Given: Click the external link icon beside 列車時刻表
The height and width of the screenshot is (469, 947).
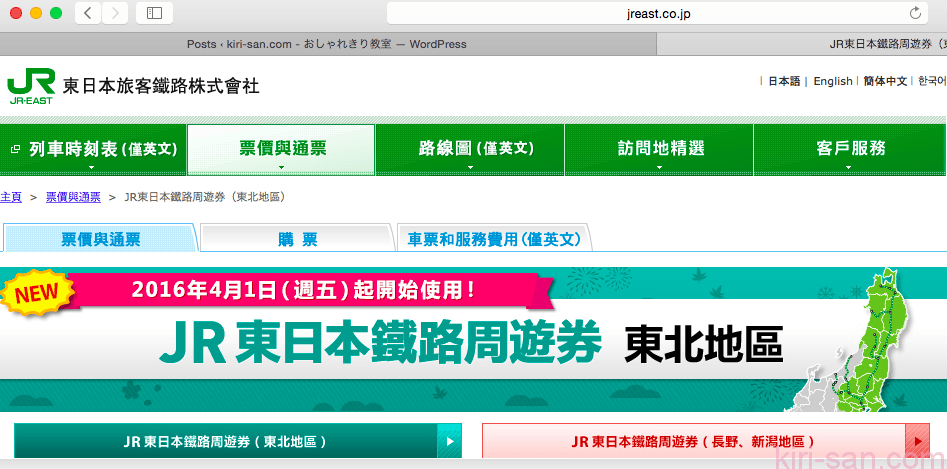Looking at the screenshot, I should (16, 148).
